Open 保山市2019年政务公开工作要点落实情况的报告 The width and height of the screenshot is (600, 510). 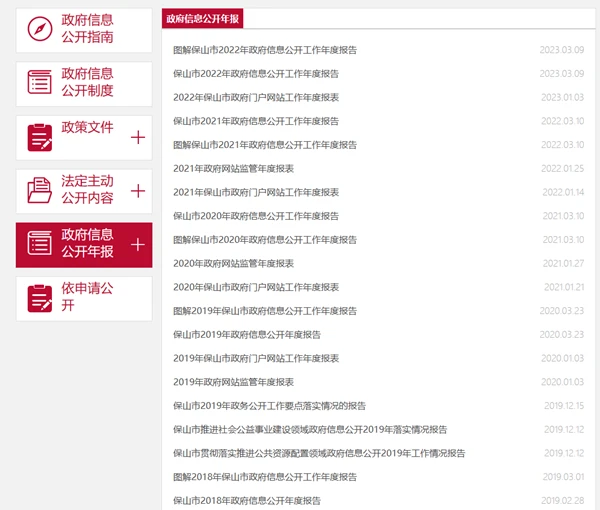coord(269,406)
